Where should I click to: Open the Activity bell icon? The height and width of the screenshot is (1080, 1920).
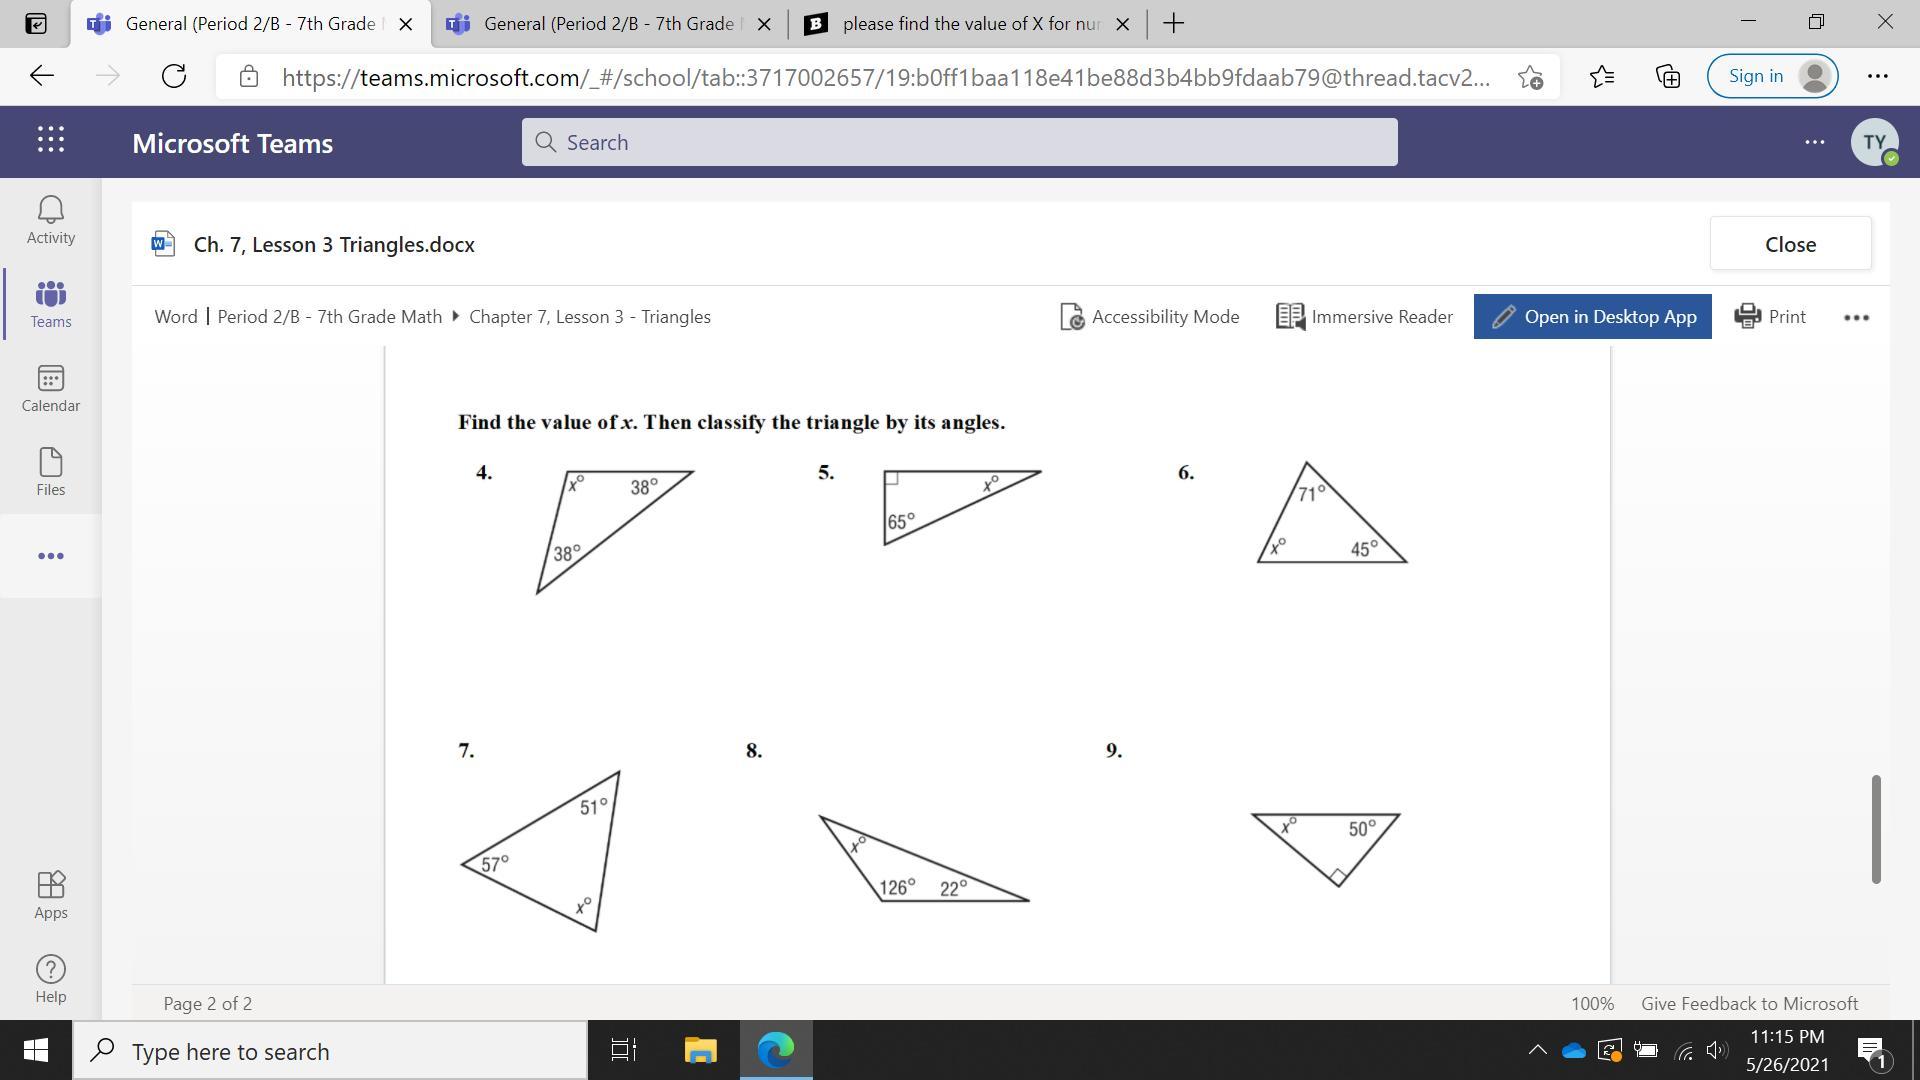tap(50, 219)
